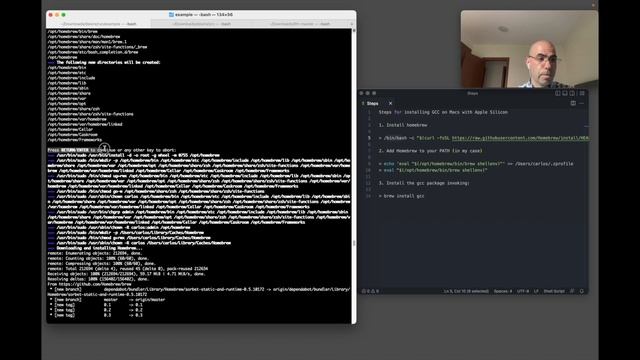The width and height of the screenshot is (640, 360).
Task: Select the Shell Script language mode
Action: click(554, 291)
